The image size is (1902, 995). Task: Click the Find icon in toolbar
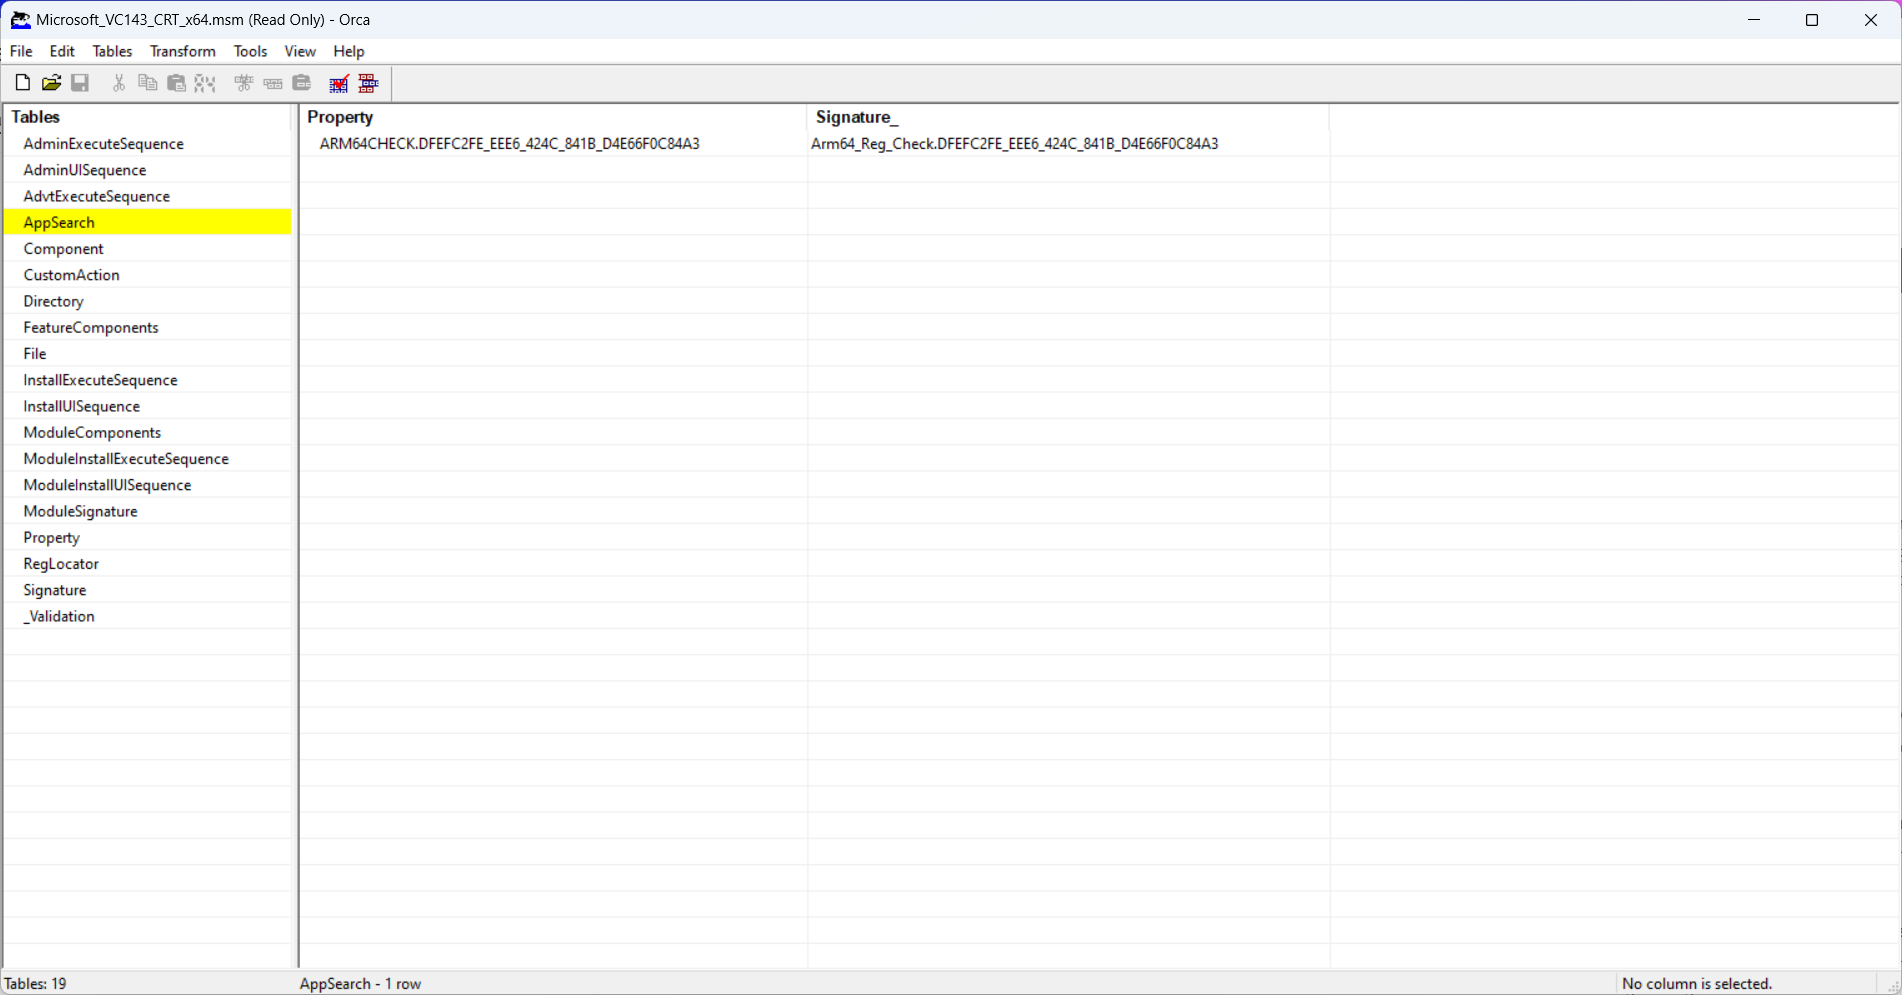point(205,83)
